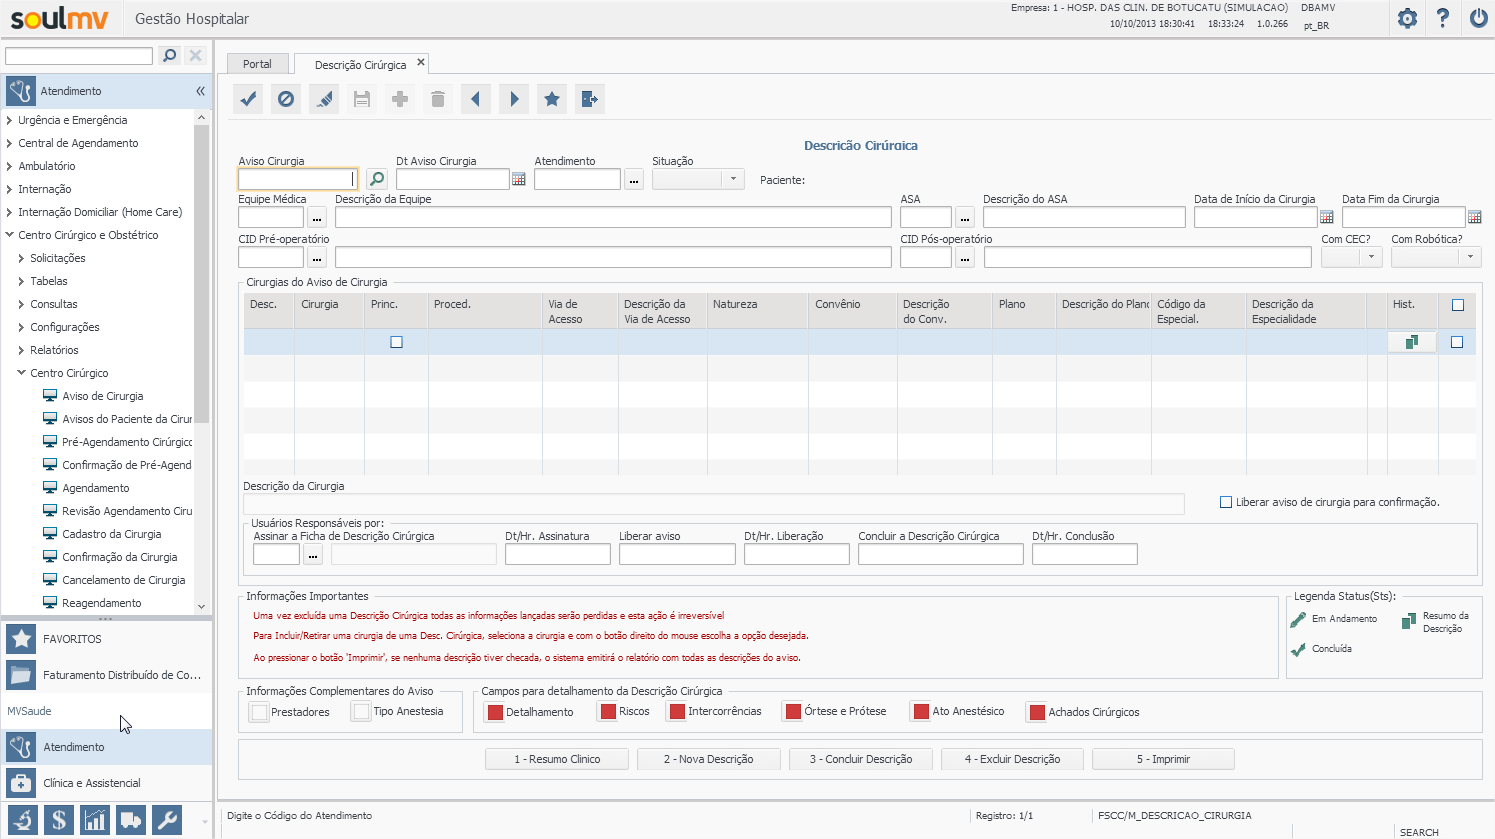Image resolution: width=1495 pixels, height=839 pixels.
Task: Focus the Atendimento input field
Action: [x=577, y=179]
